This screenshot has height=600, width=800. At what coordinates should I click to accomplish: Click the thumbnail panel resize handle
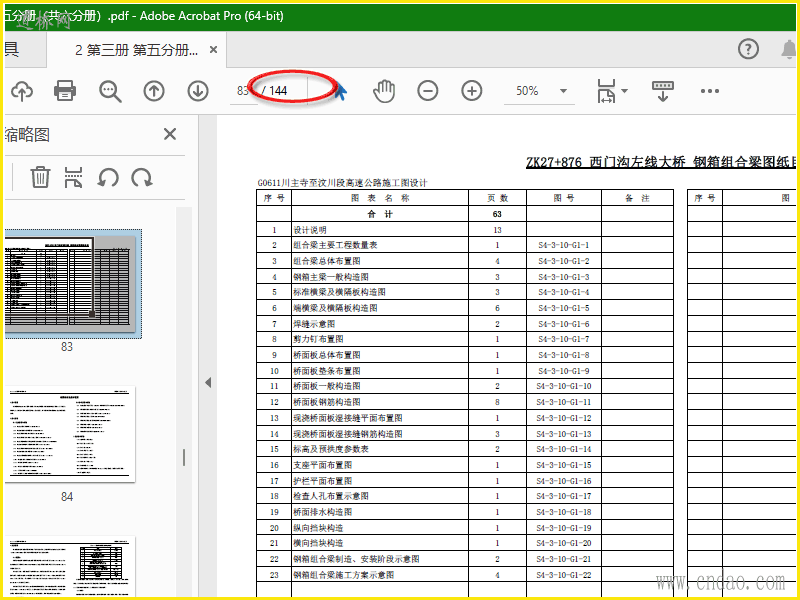coord(184,458)
